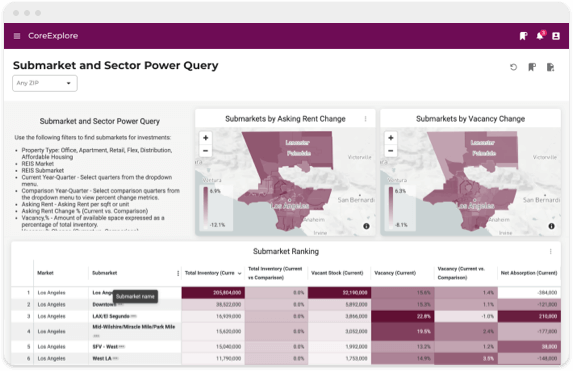
Task: Click the export document icon under header
Action: (x=550, y=67)
